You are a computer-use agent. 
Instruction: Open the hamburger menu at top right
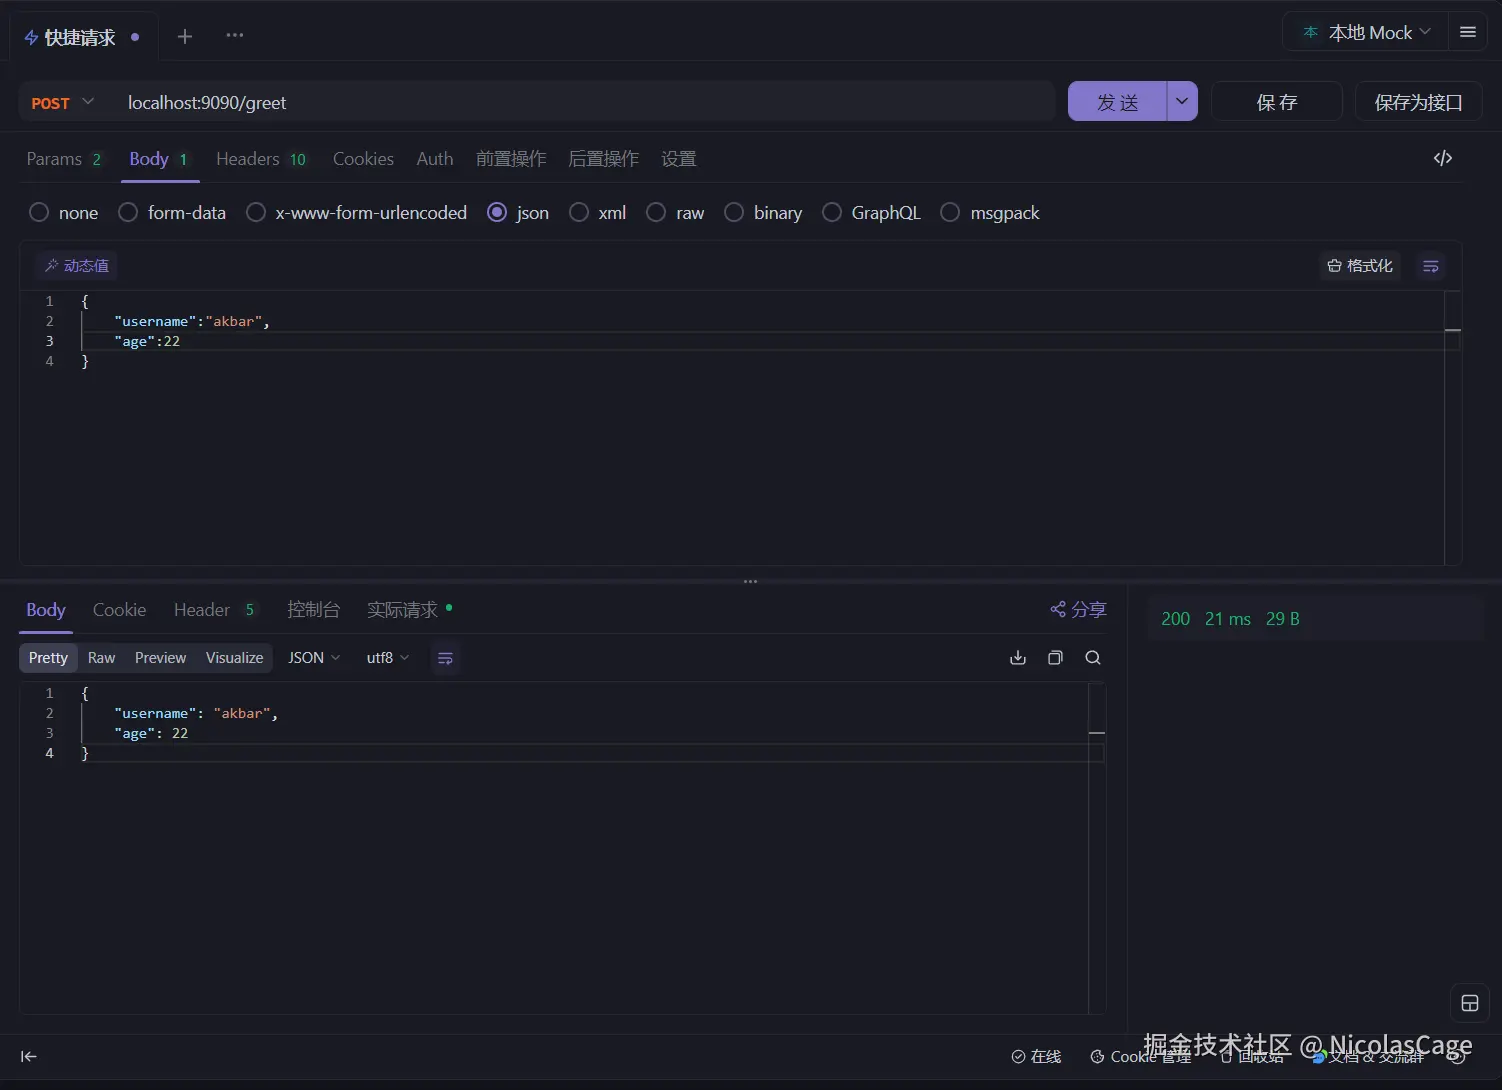[1468, 32]
